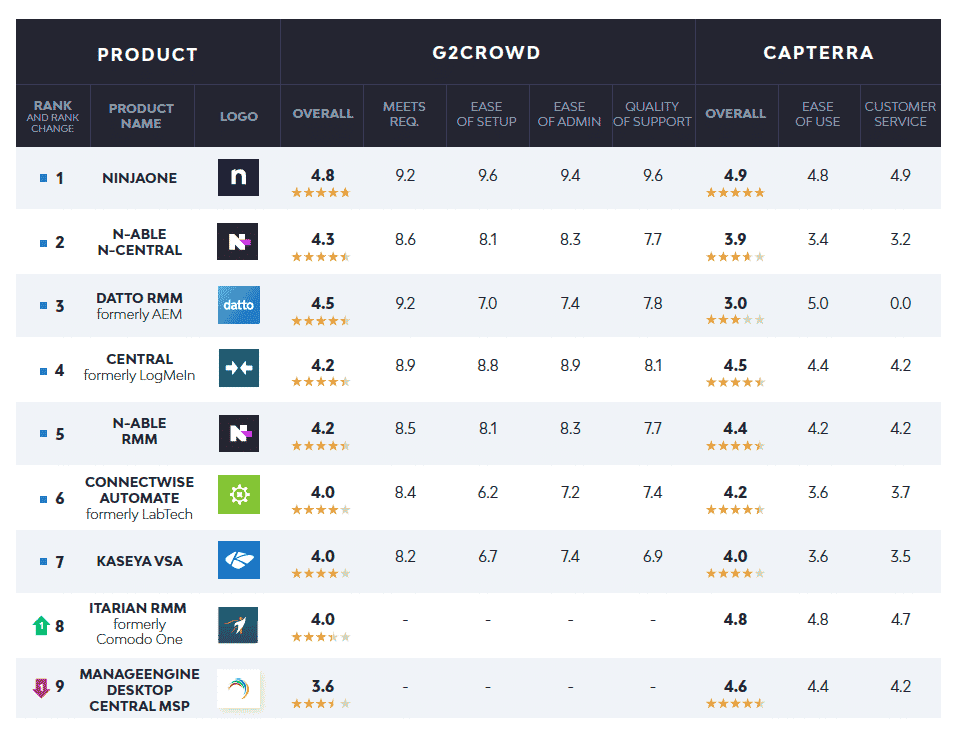Click the G2CROWD group header
The width and height of the screenshot is (960, 739).
click(x=487, y=53)
